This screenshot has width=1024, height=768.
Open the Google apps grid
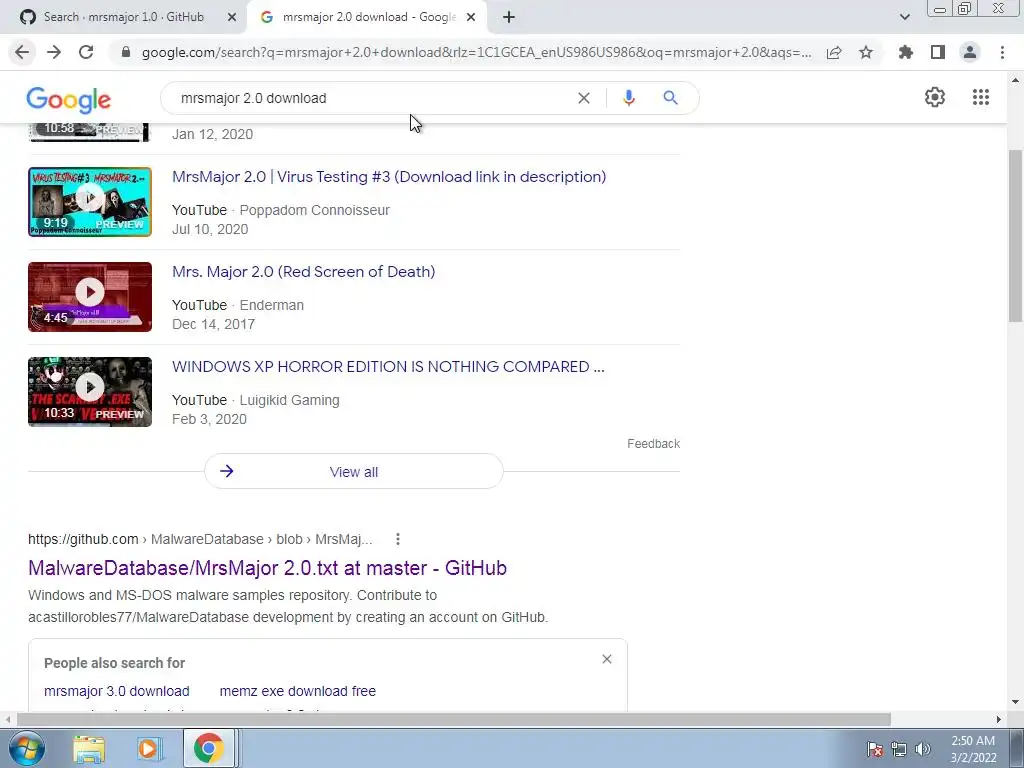point(981,97)
